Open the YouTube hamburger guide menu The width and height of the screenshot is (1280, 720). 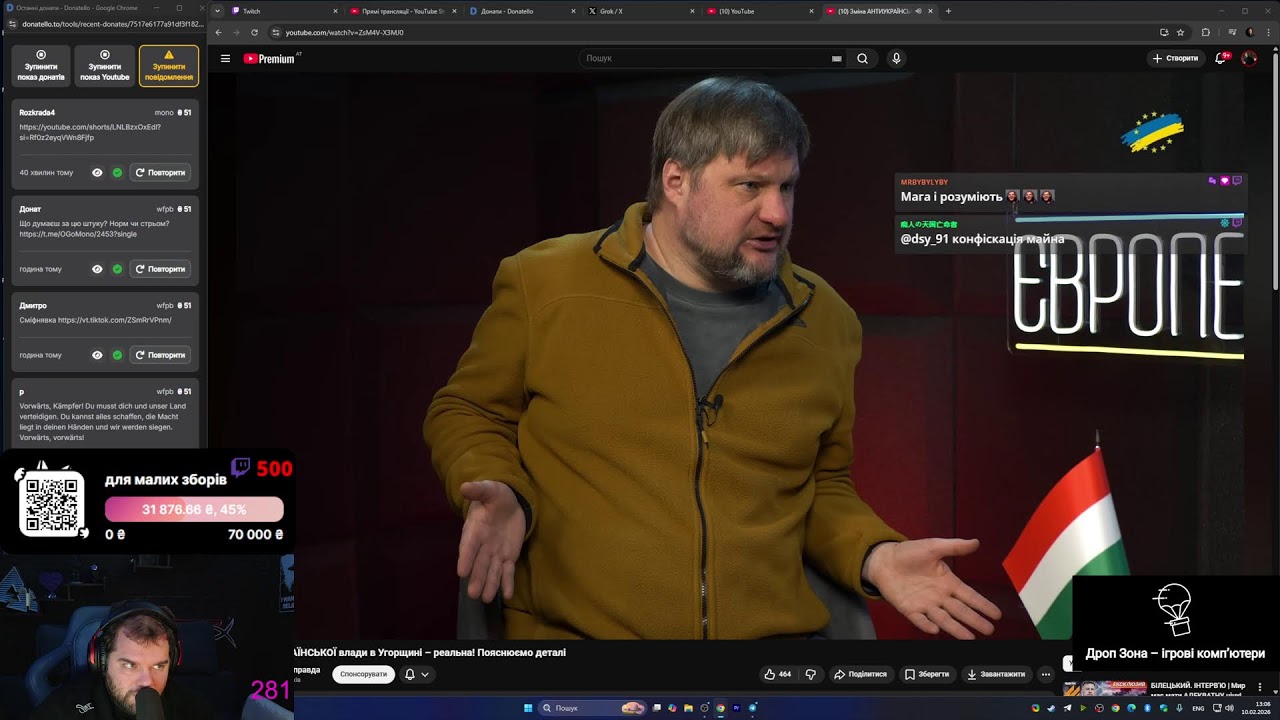pos(225,58)
